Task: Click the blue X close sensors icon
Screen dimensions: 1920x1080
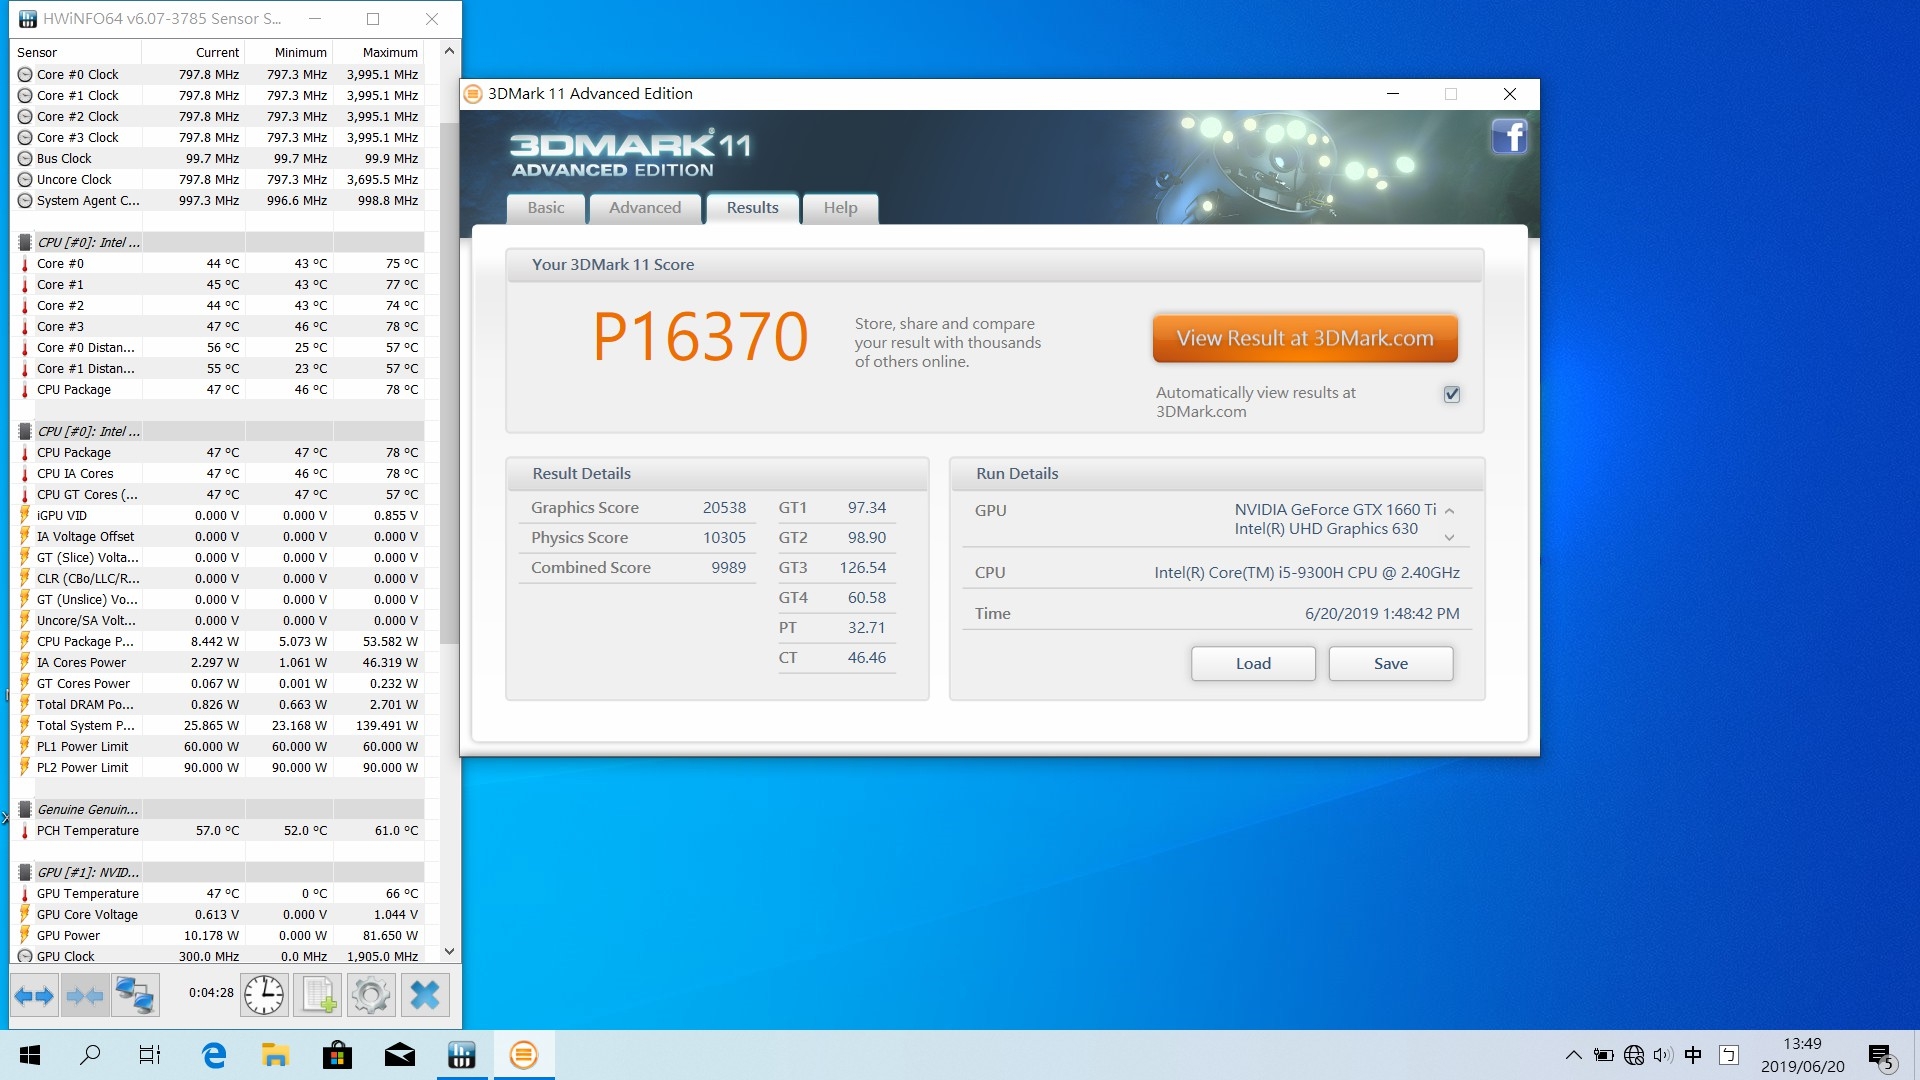Action: click(425, 995)
